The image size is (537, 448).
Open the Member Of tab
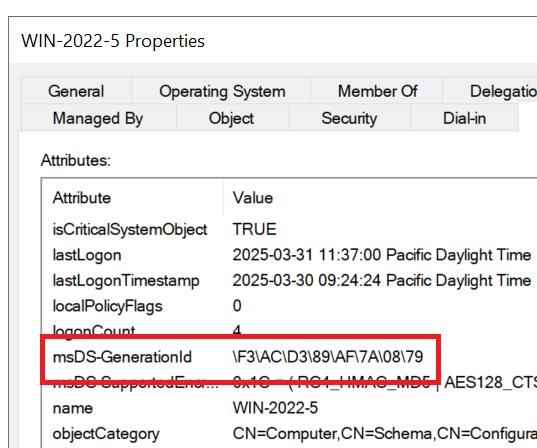tap(377, 91)
